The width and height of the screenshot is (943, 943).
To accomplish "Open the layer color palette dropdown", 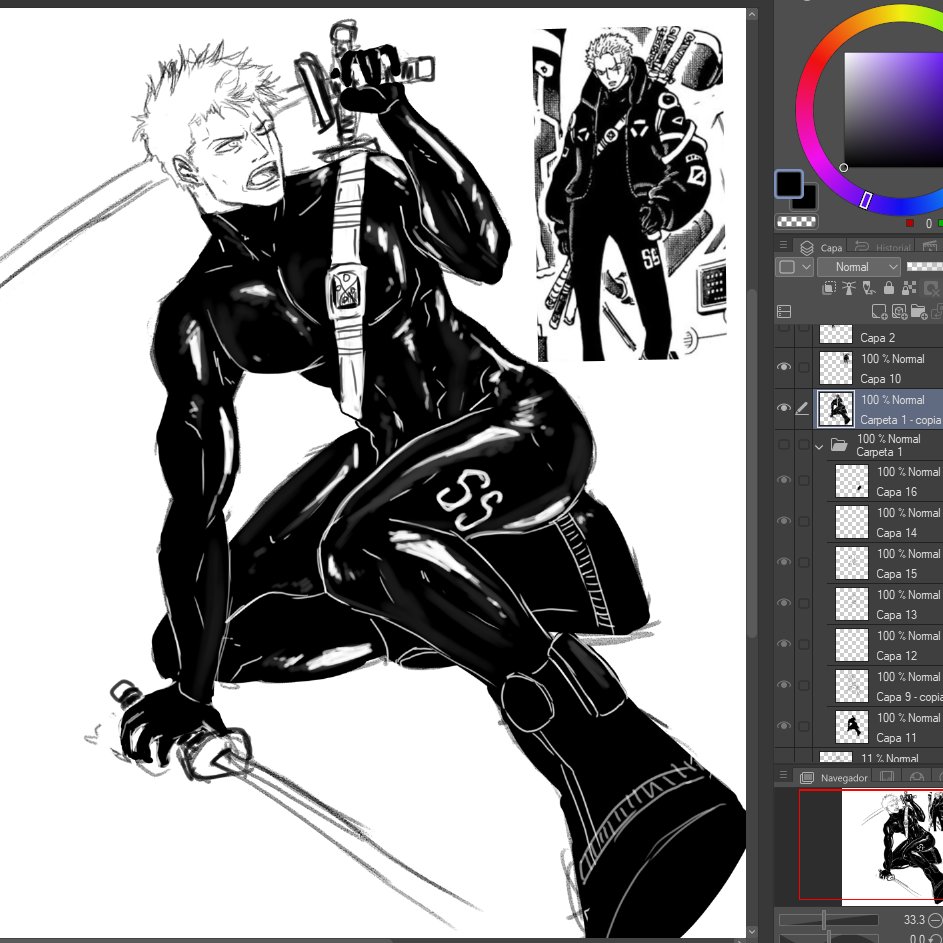I will [794, 266].
